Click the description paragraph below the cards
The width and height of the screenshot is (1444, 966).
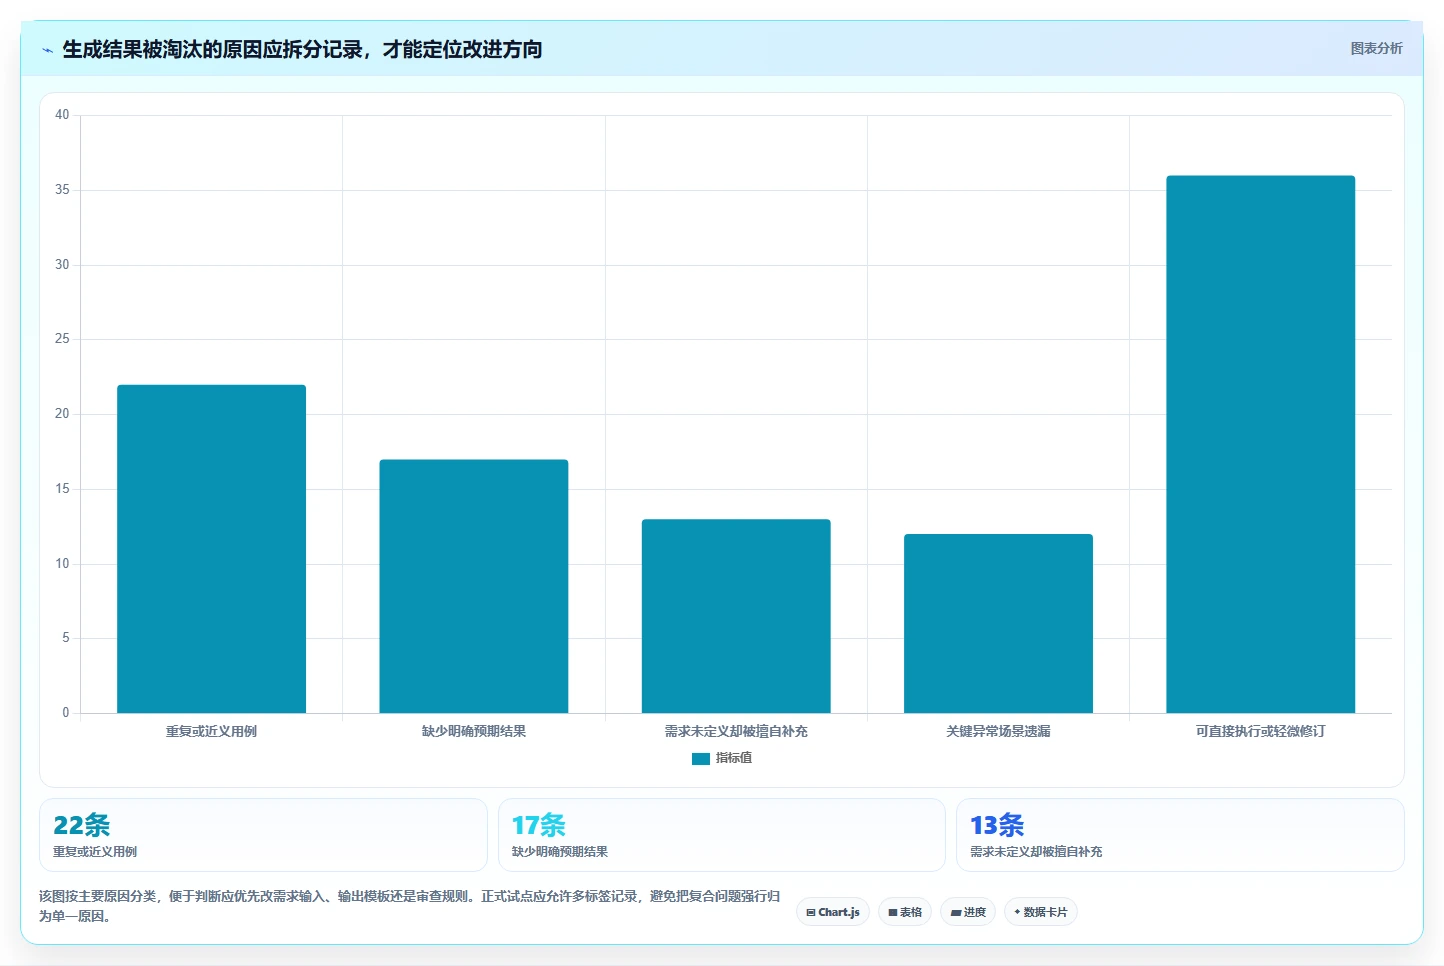pos(410,906)
